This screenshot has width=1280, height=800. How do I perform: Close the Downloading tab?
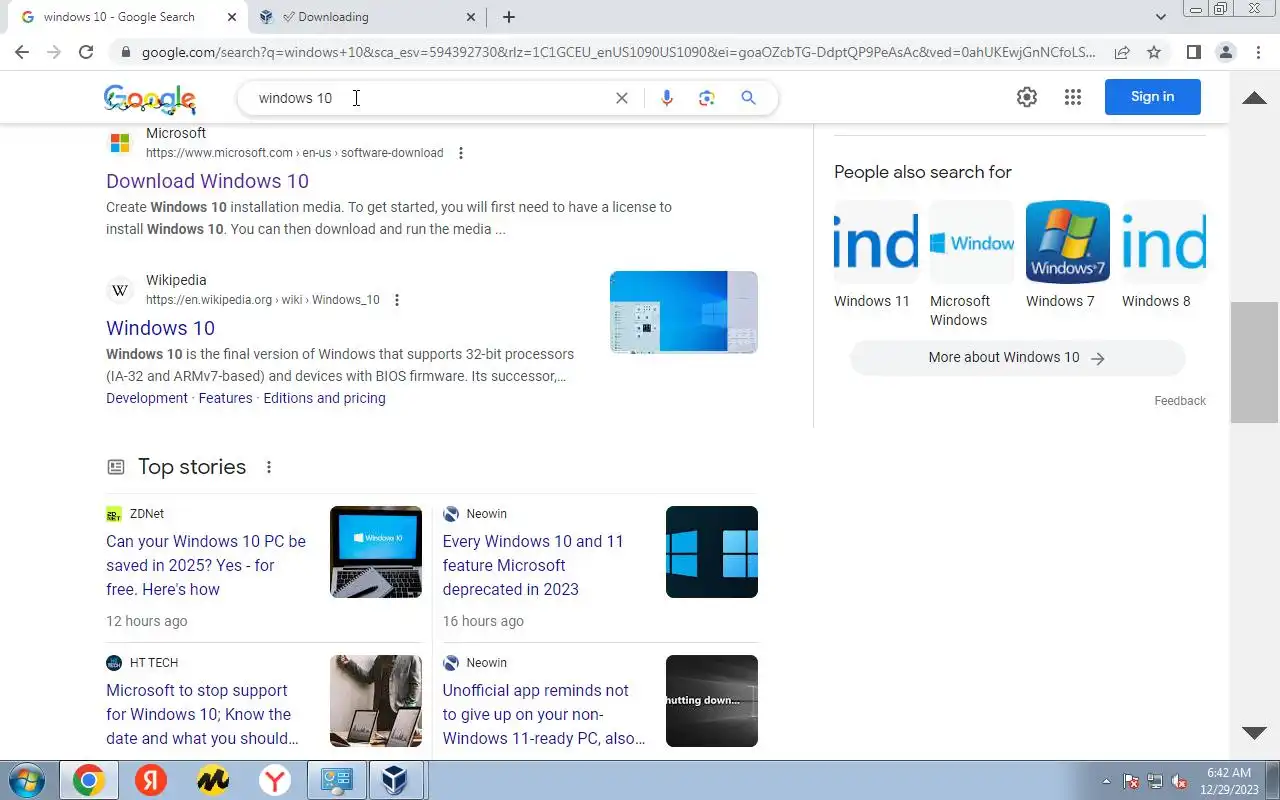[x=471, y=17]
